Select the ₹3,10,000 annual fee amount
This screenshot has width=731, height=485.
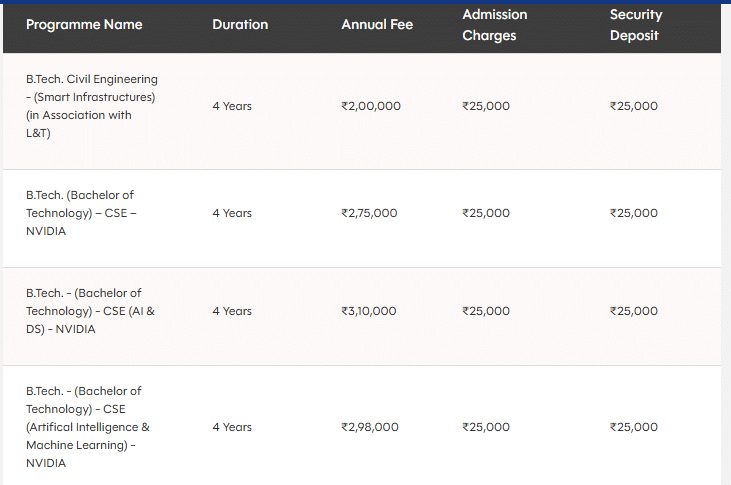[369, 311]
